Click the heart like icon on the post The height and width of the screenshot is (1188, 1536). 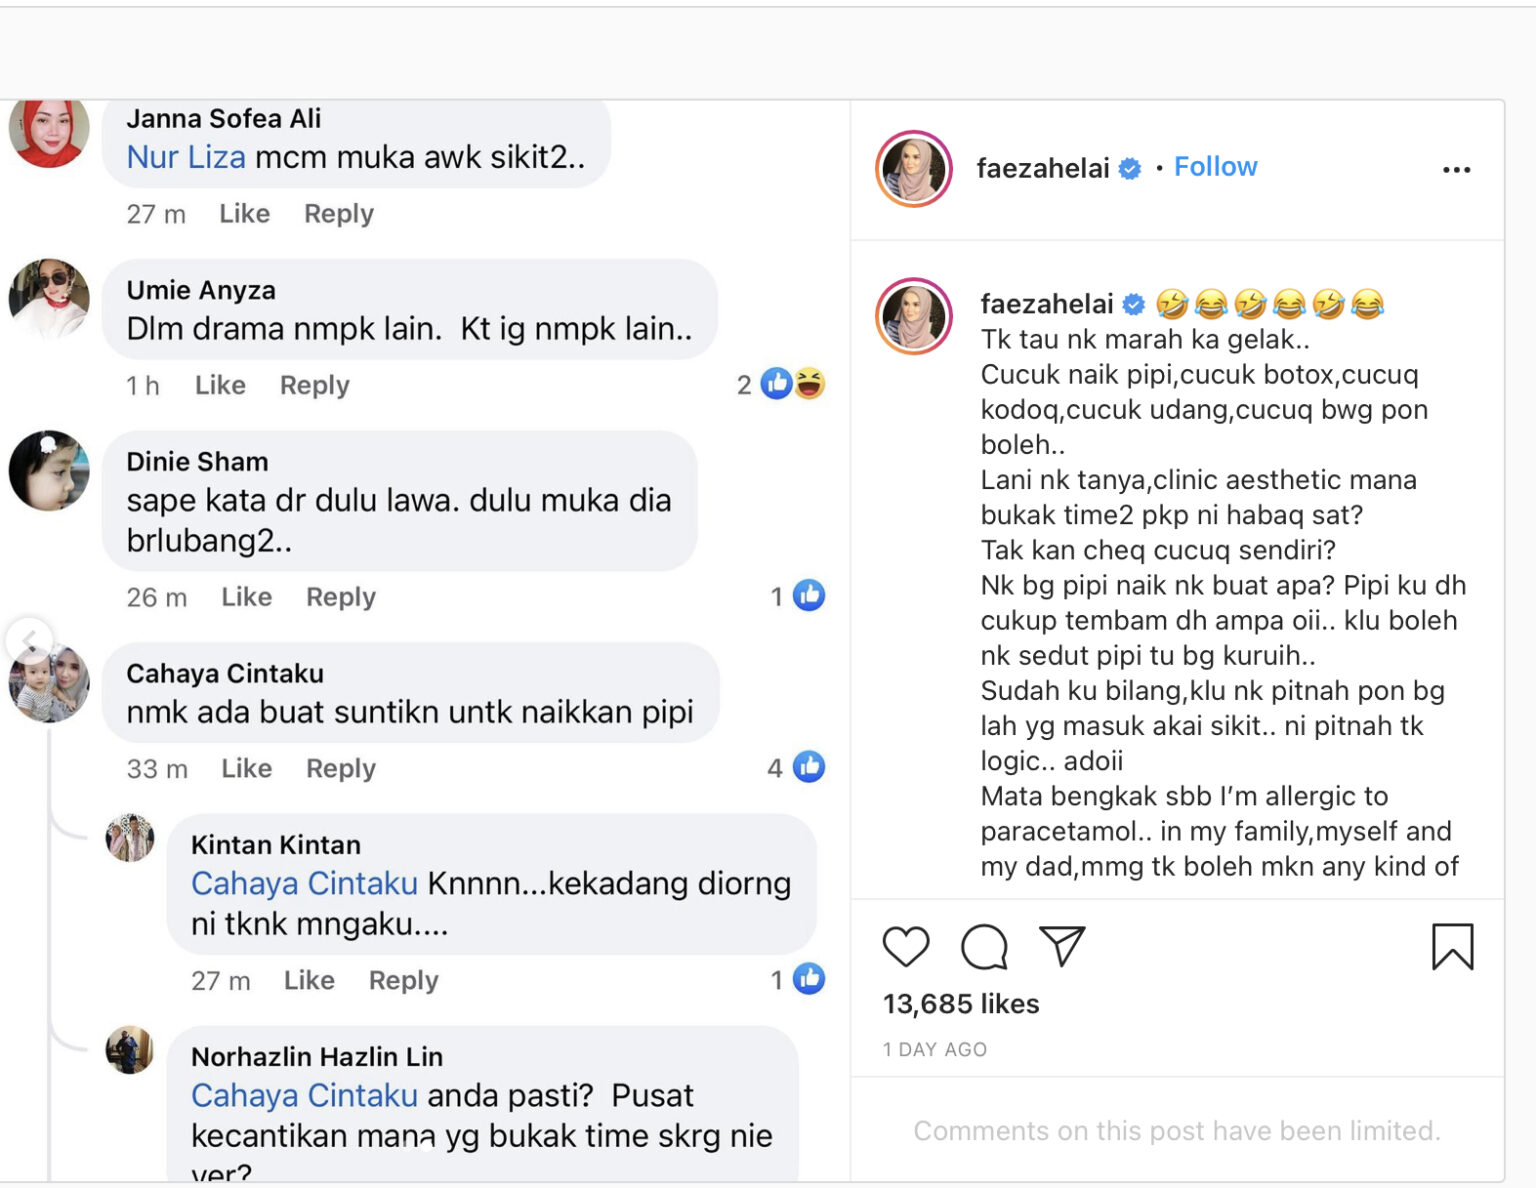tap(906, 946)
